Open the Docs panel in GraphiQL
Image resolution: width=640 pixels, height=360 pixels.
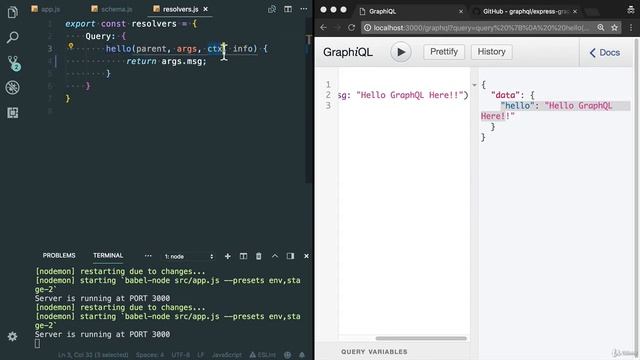605,53
